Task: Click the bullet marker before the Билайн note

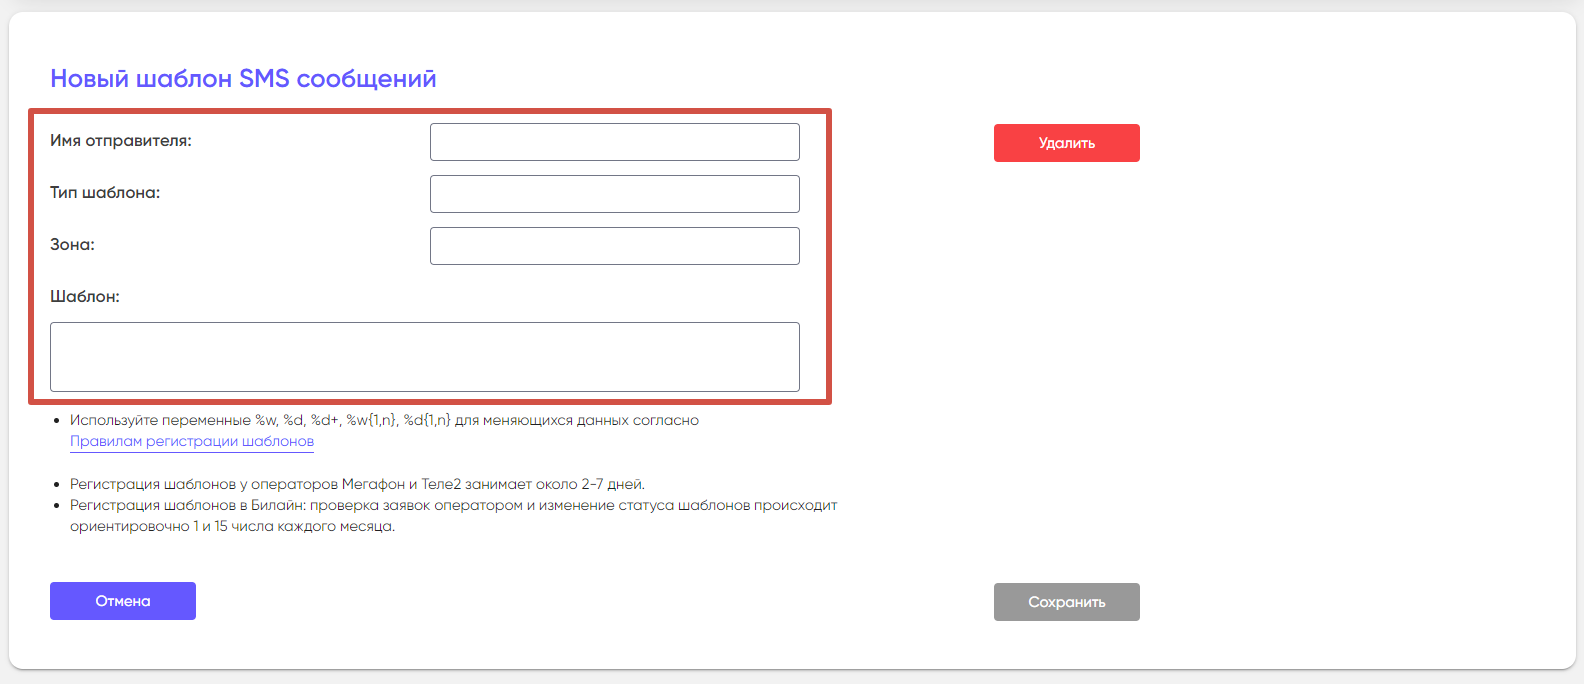Action: pos(57,506)
